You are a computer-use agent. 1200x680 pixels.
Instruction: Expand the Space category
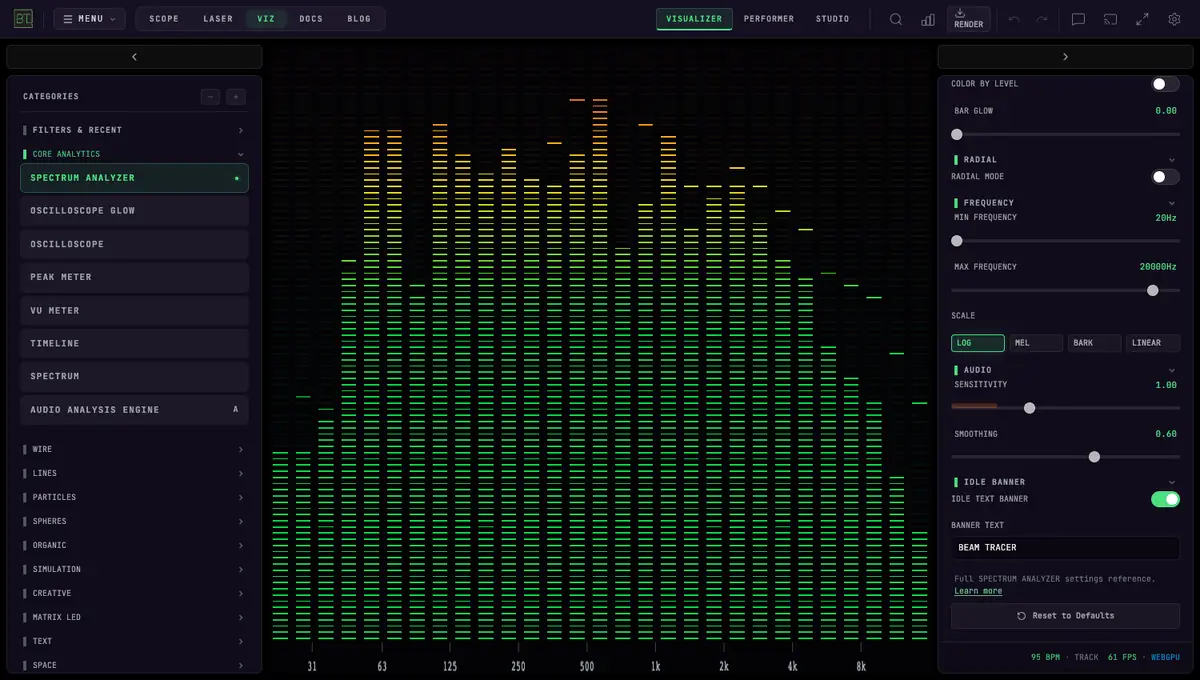pos(134,665)
